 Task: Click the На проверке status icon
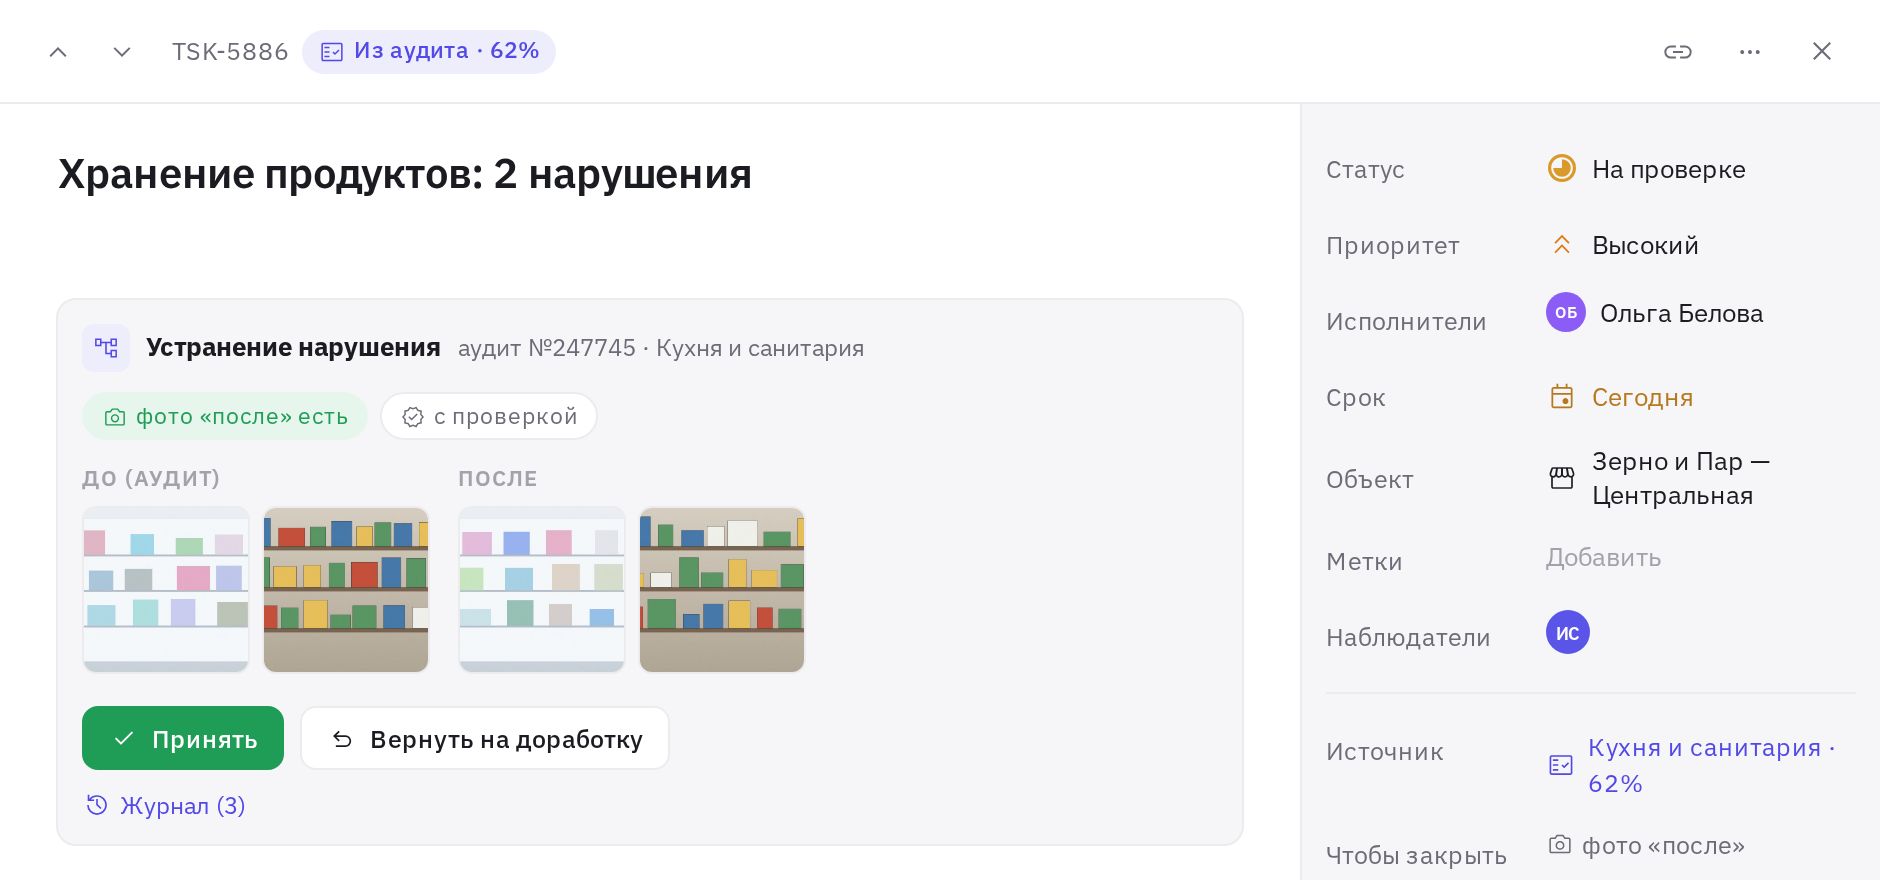pyautogui.click(x=1562, y=168)
